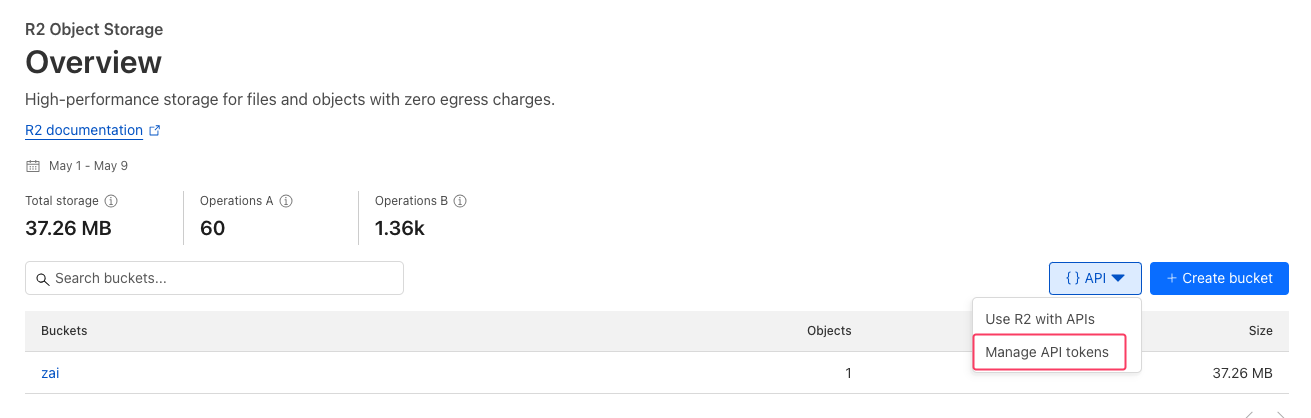This screenshot has width=1311, height=418.
Task: Click the calendar icon next to date range
Action: 33,166
